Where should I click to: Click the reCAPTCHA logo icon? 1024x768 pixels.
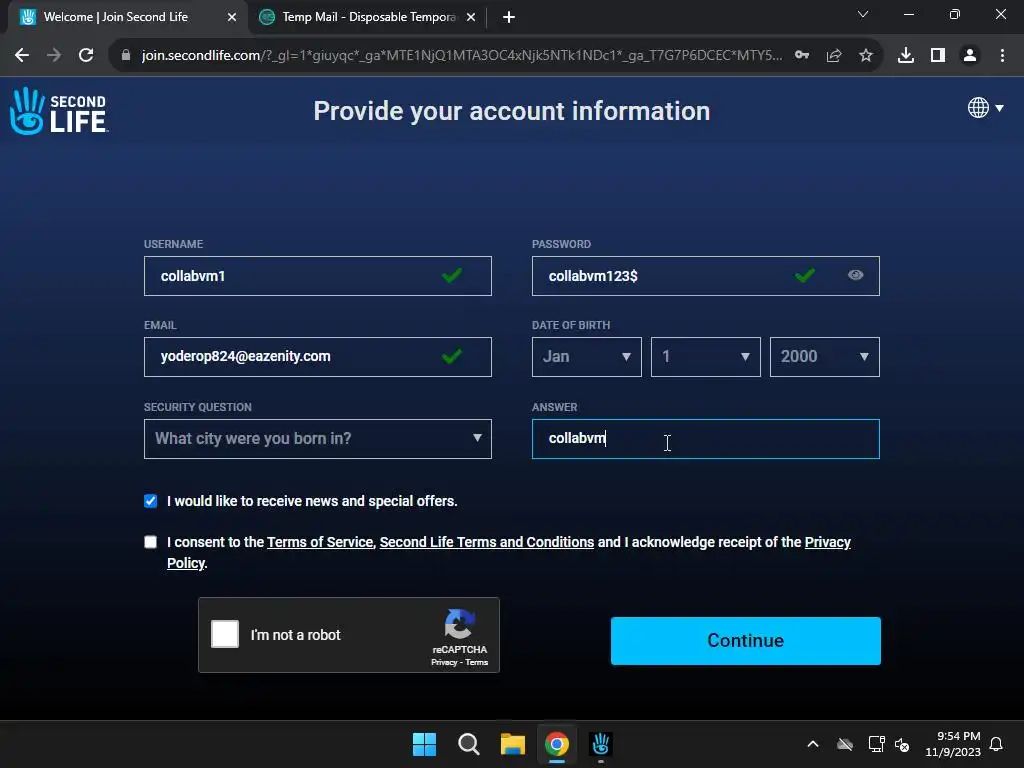(459, 624)
